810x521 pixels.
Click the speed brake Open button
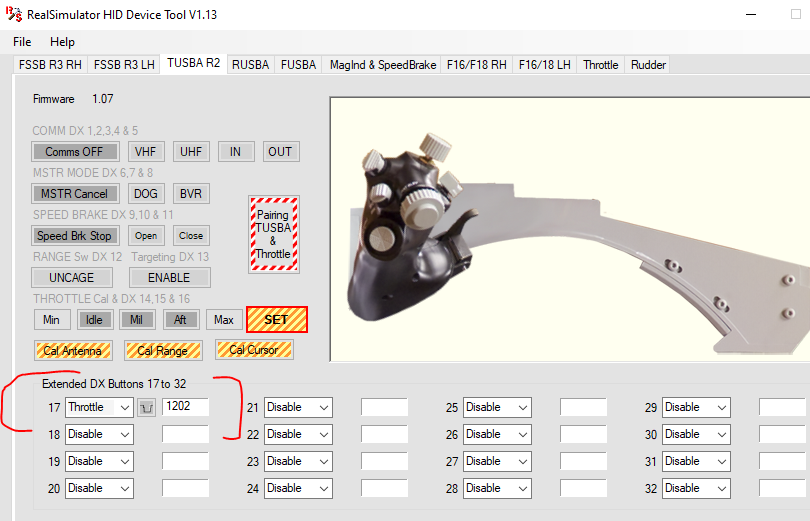[x=146, y=235]
